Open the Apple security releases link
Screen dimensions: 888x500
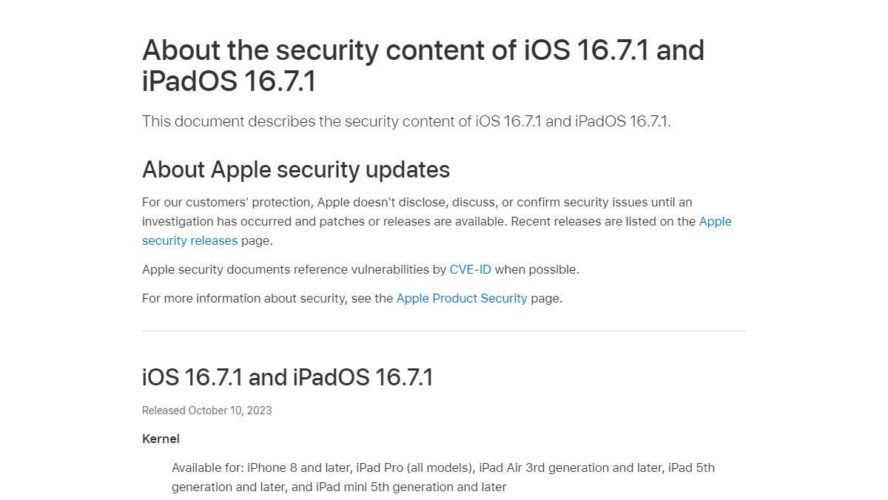click(189, 241)
